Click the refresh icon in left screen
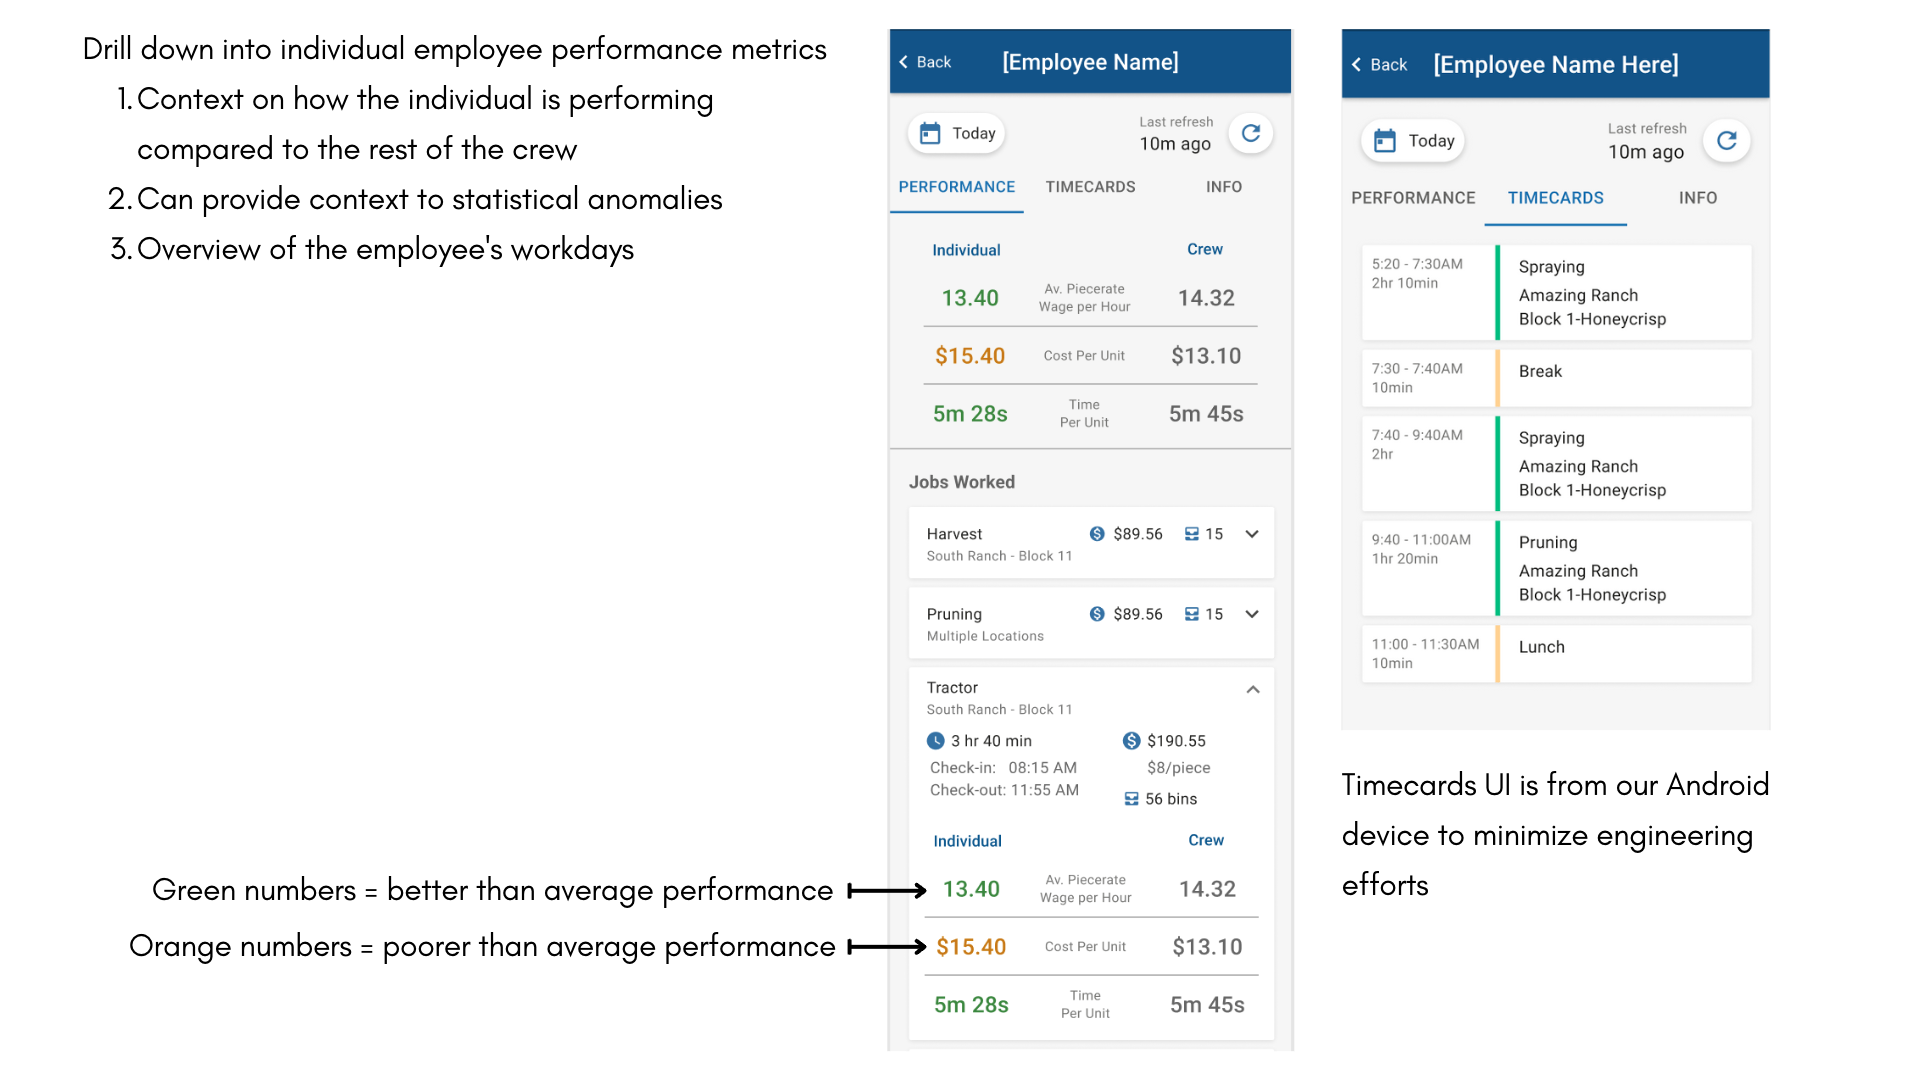This screenshot has height=1080, width=1920. click(x=1250, y=133)
